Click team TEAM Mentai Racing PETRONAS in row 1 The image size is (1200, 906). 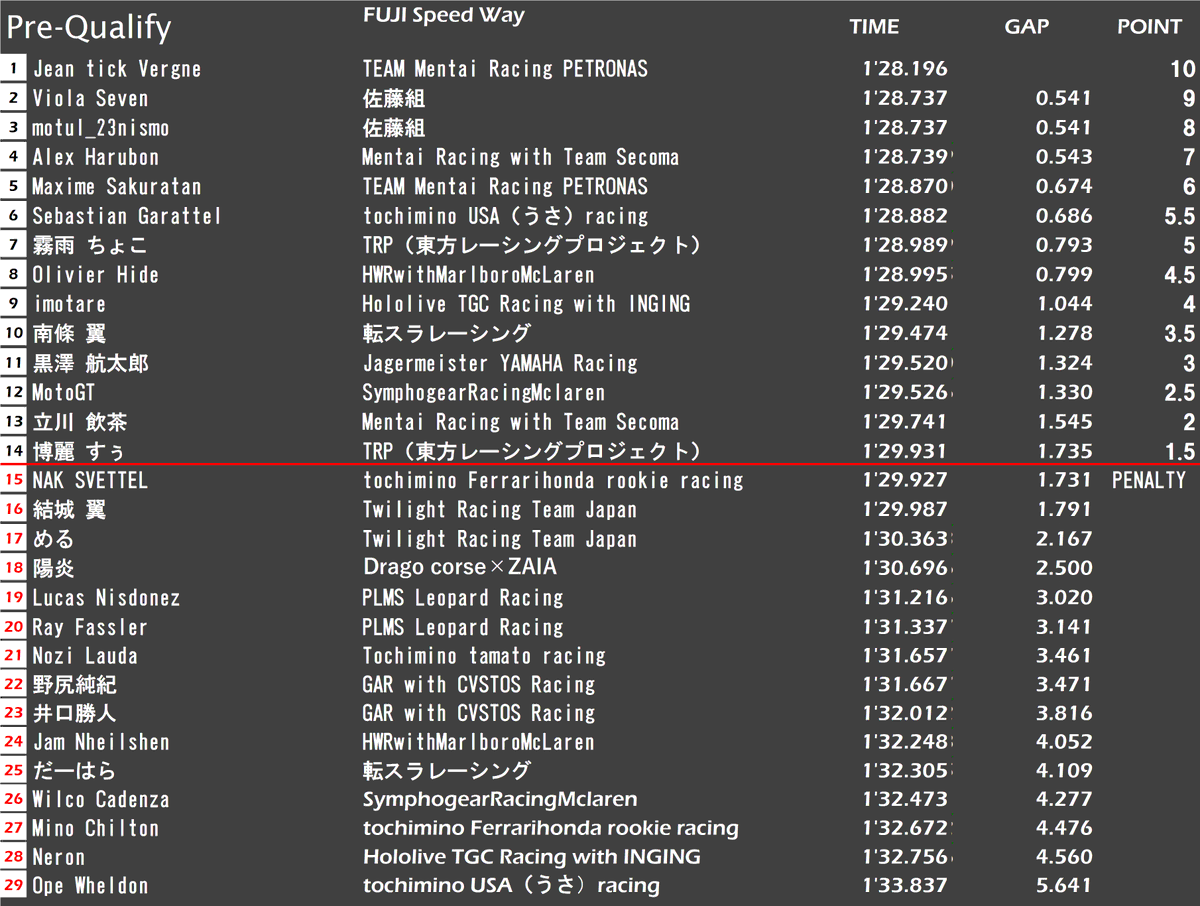(505, 69)
